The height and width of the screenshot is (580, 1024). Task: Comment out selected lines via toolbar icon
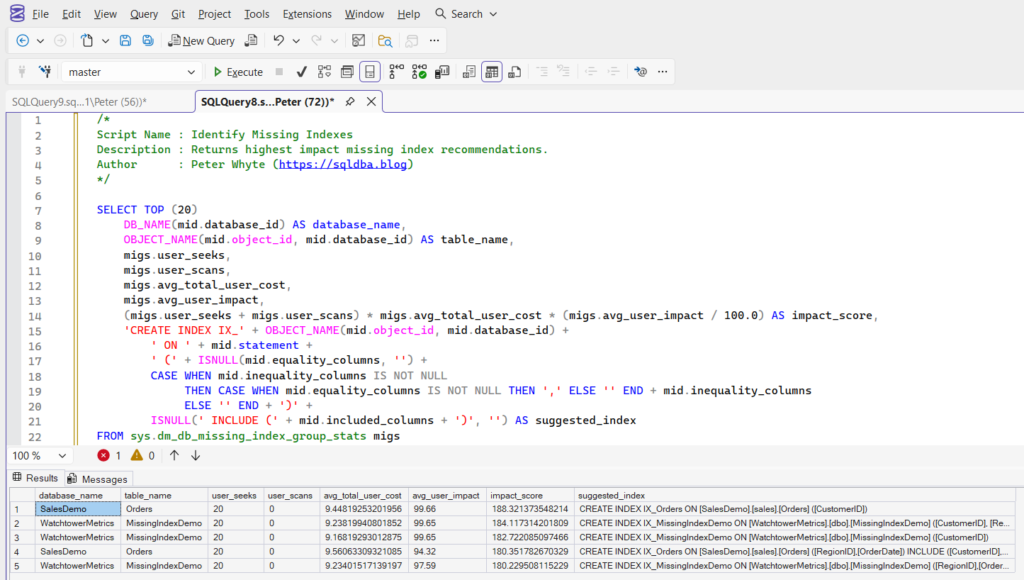tap(543, 71)
